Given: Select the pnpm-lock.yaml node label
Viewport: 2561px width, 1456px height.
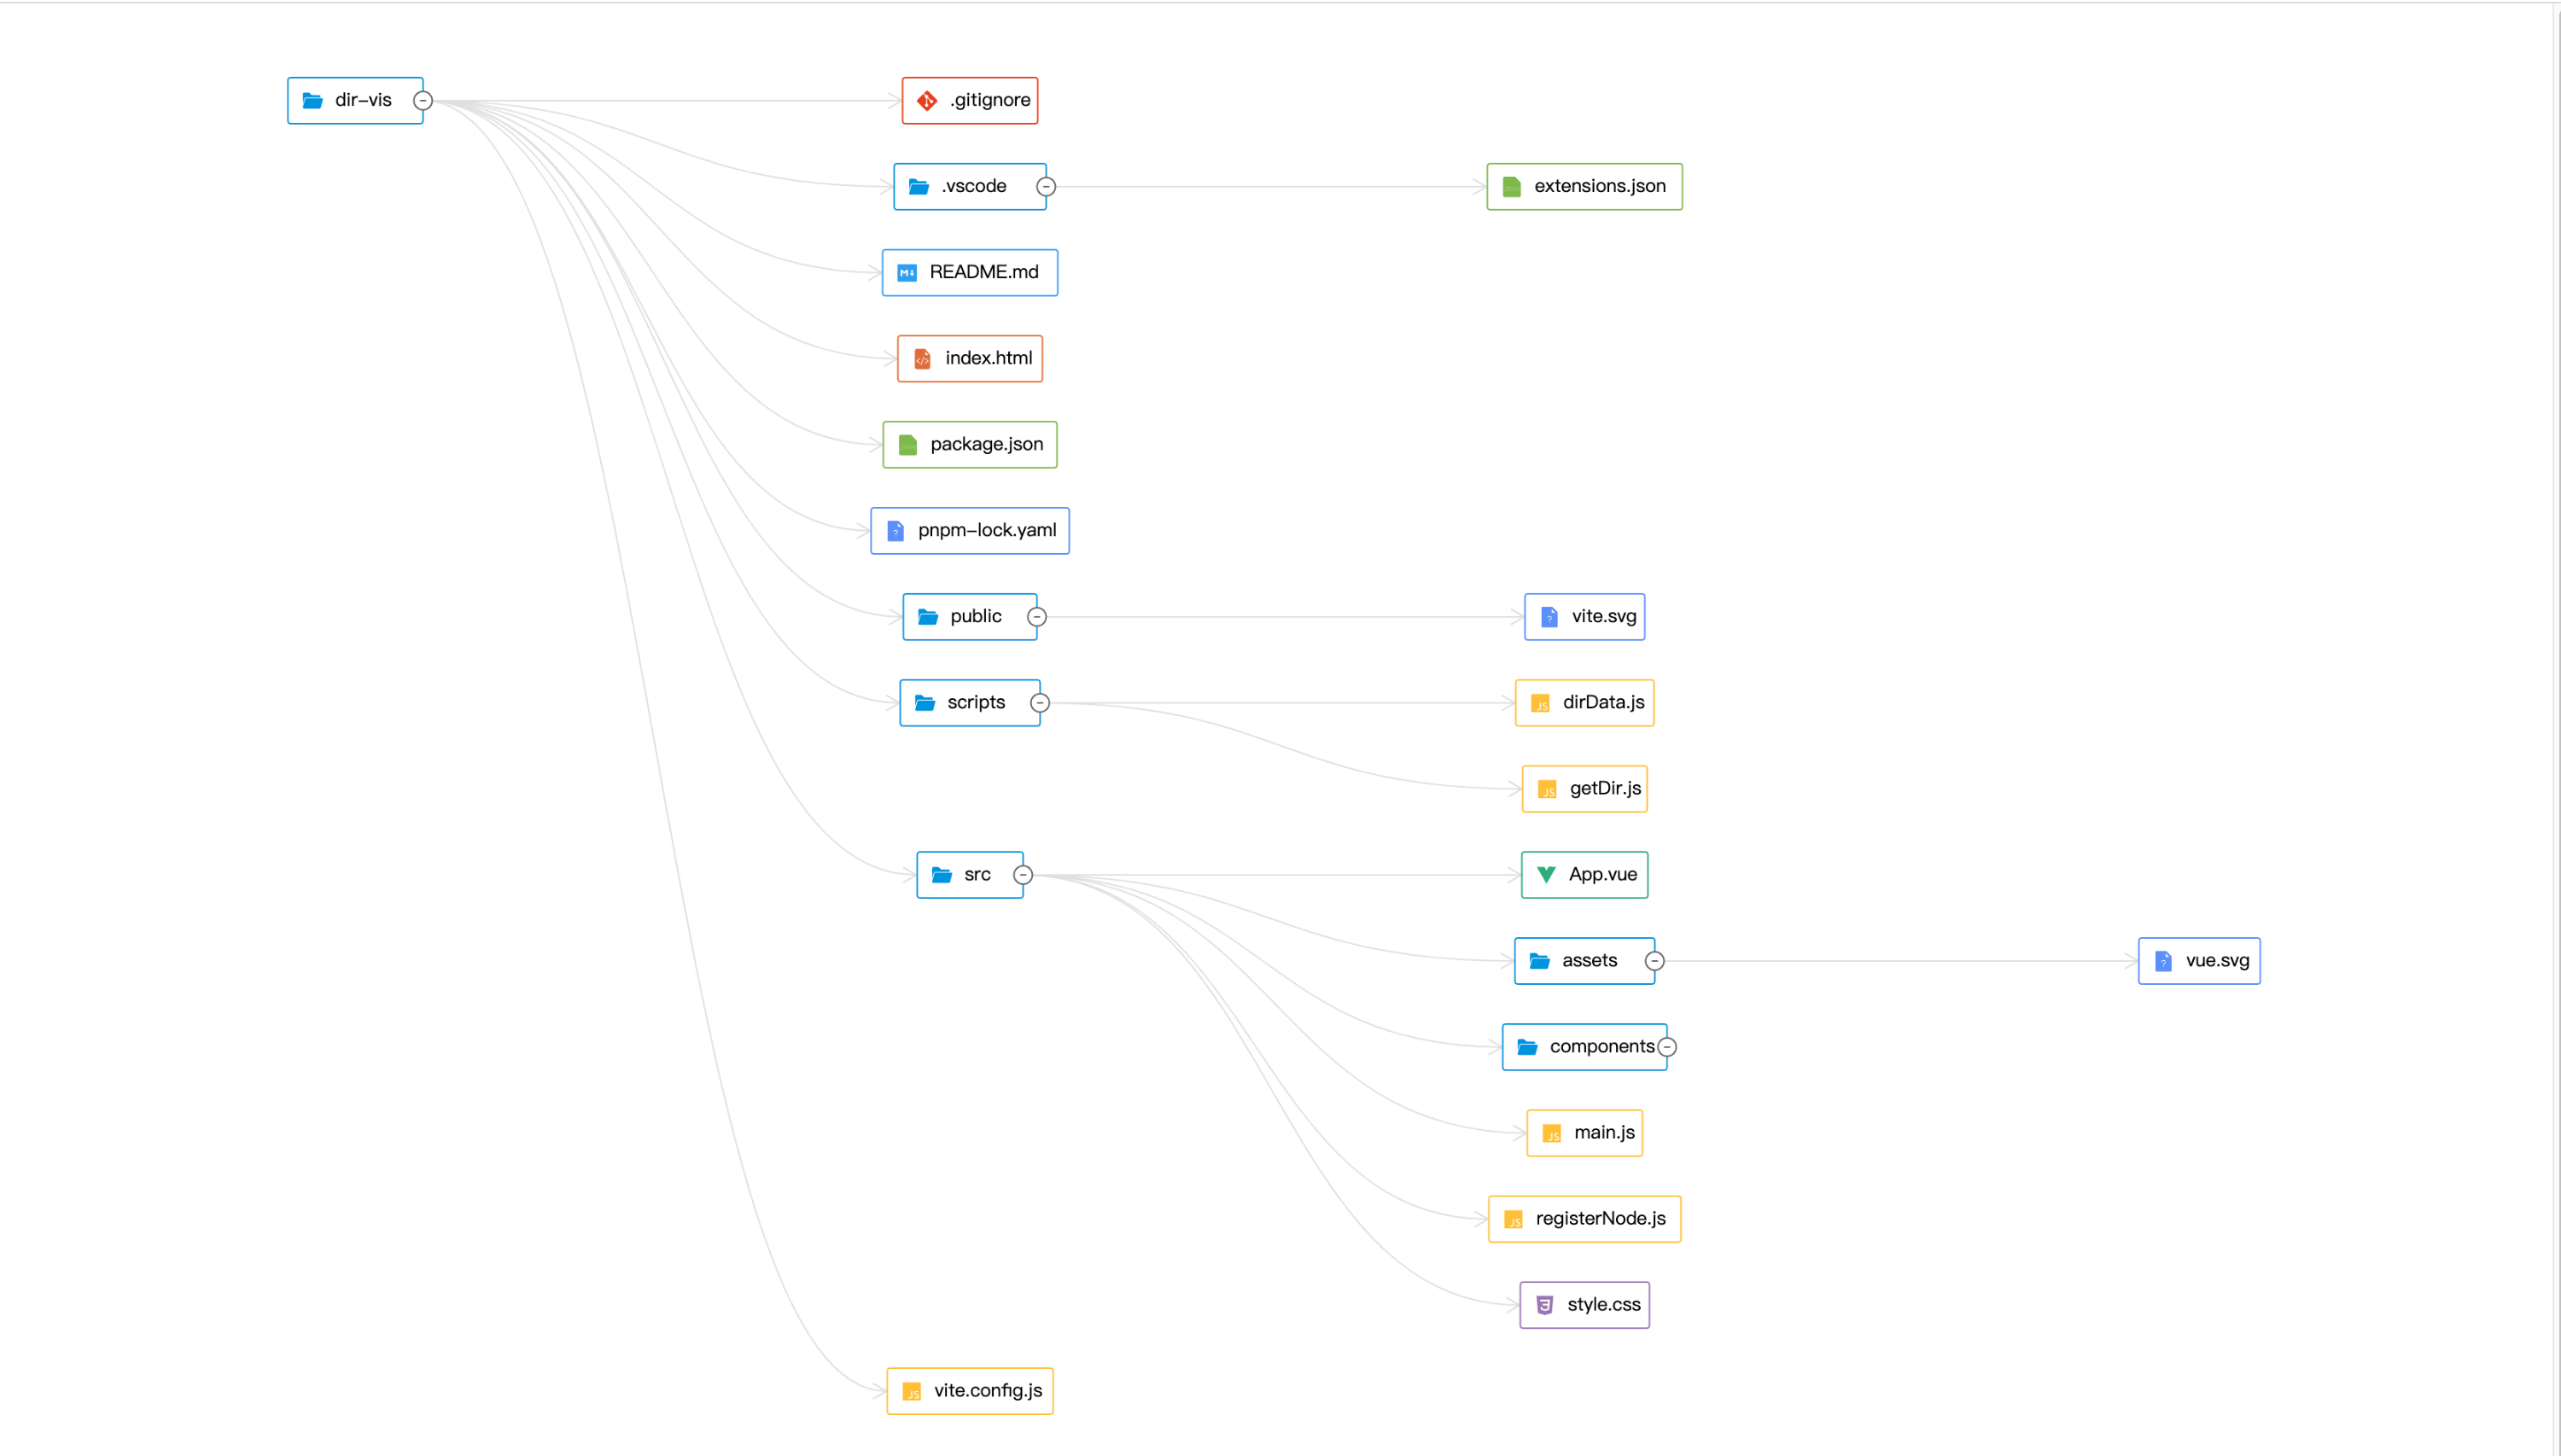Looking at the screenshot, I should [x=987, y=530].
